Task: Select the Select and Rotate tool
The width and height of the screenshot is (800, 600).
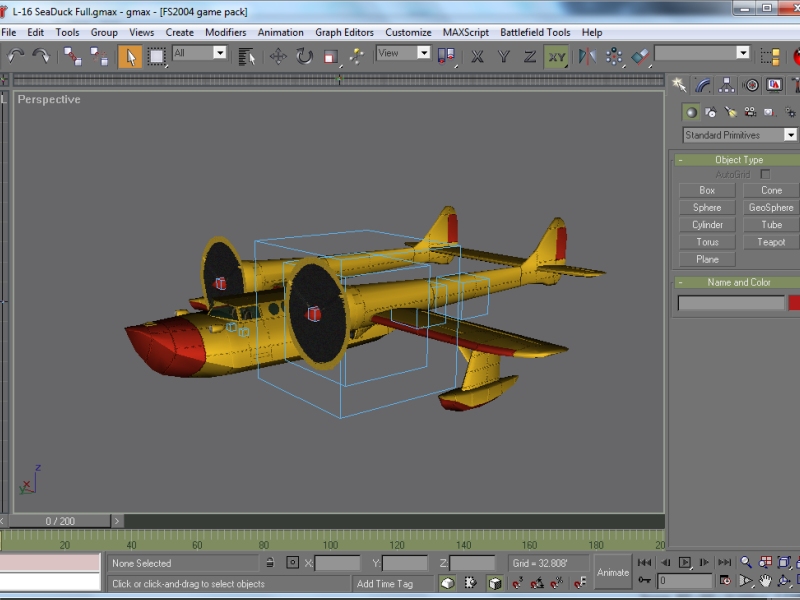Action: click(304, 56)
